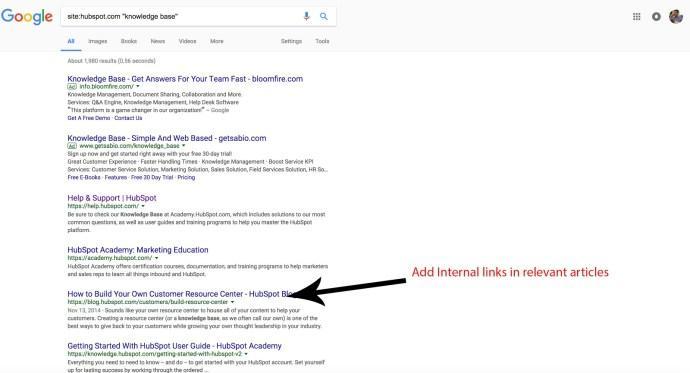Click the Ad badge for bloomfire.com
The height and width of the screenshot is (373, 690).
(72, 87)
